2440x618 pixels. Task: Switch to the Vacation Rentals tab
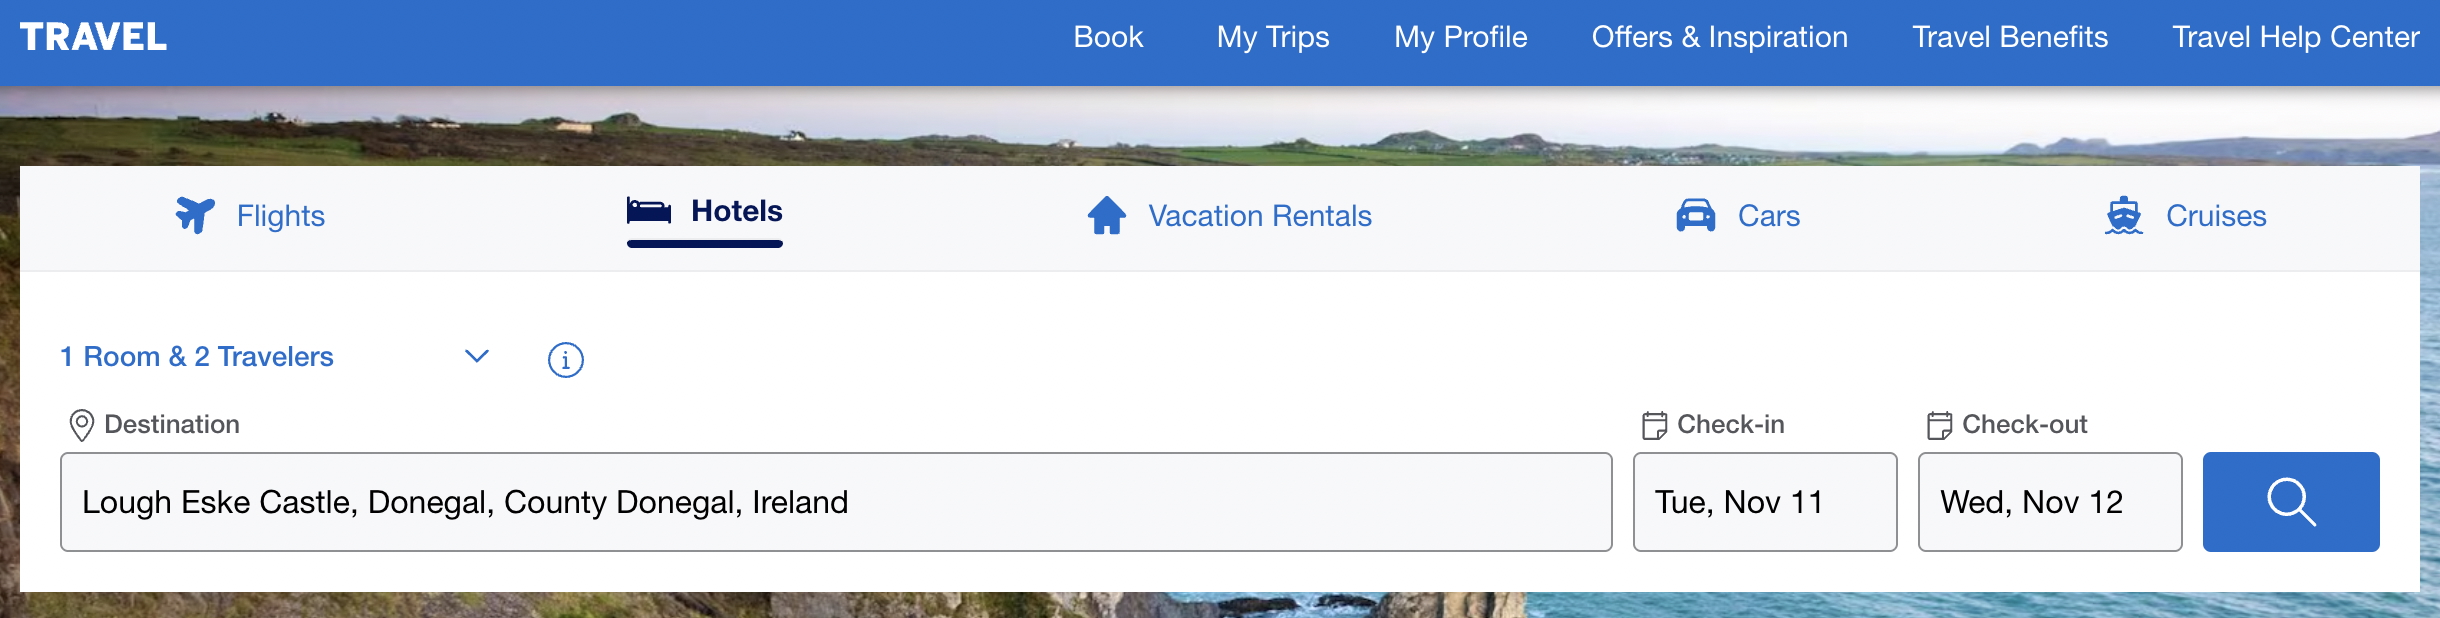point(1259,216)
